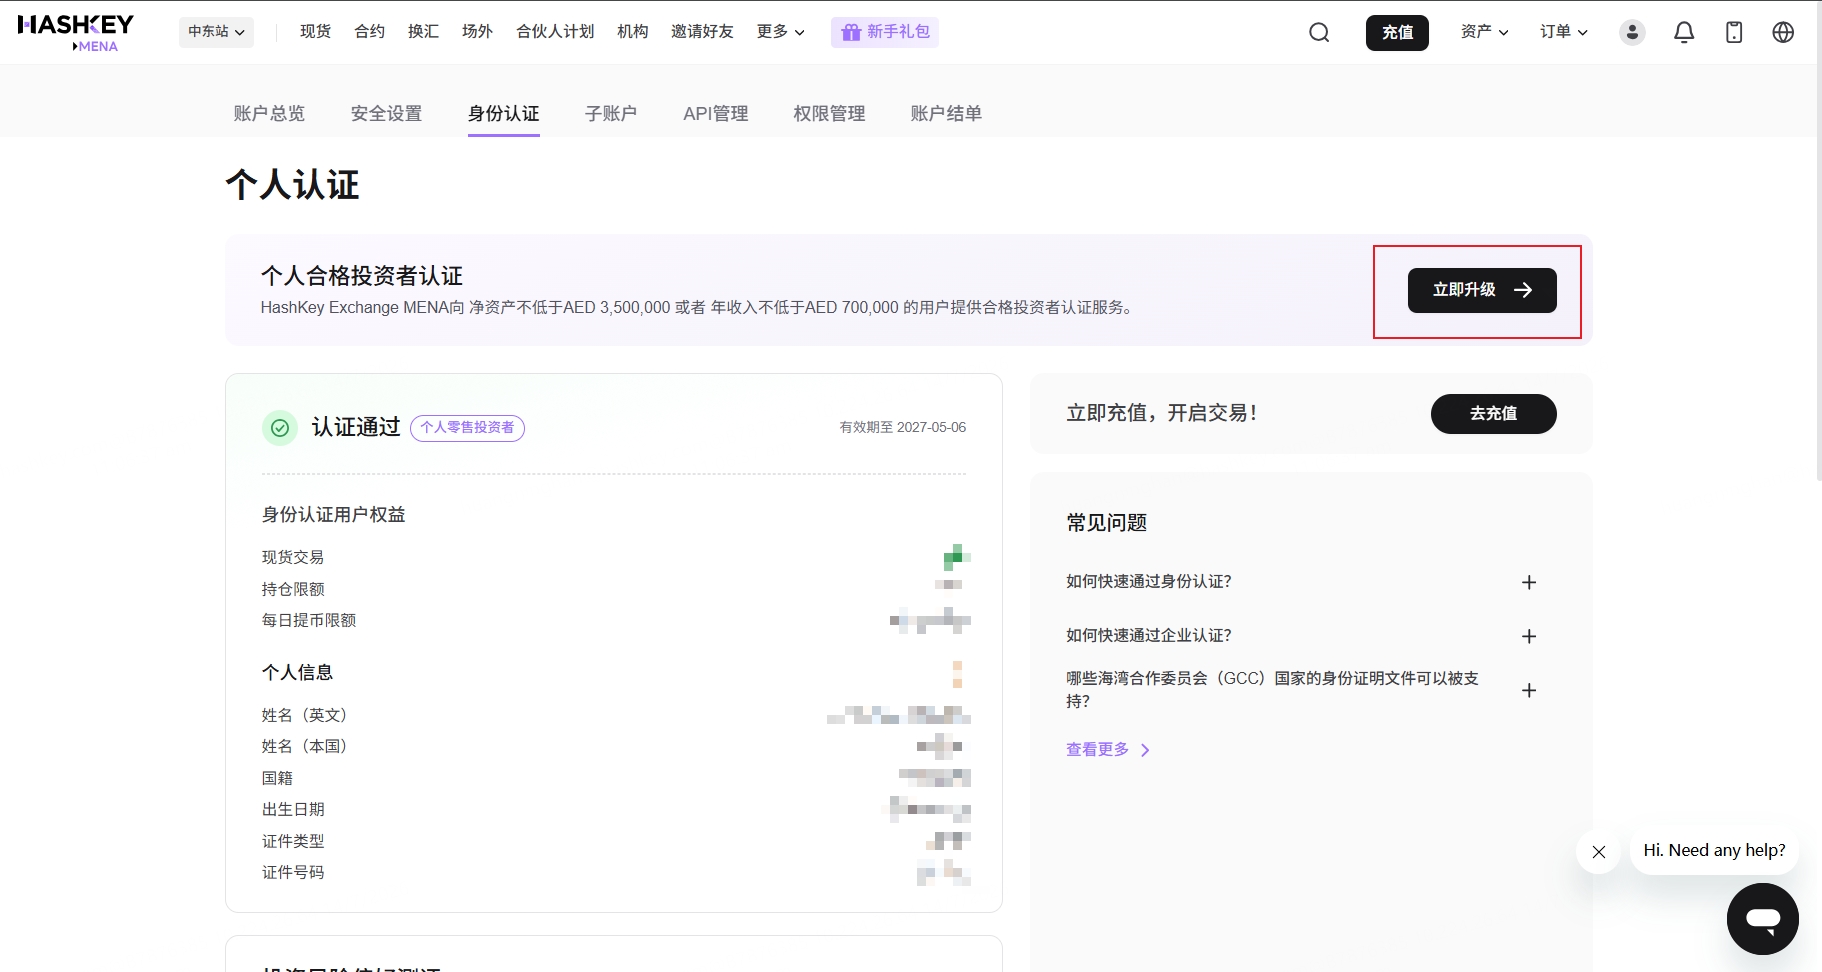Click the 新手礼包 gift button
Screen dimensions: 1822x972
click(885, 32)
